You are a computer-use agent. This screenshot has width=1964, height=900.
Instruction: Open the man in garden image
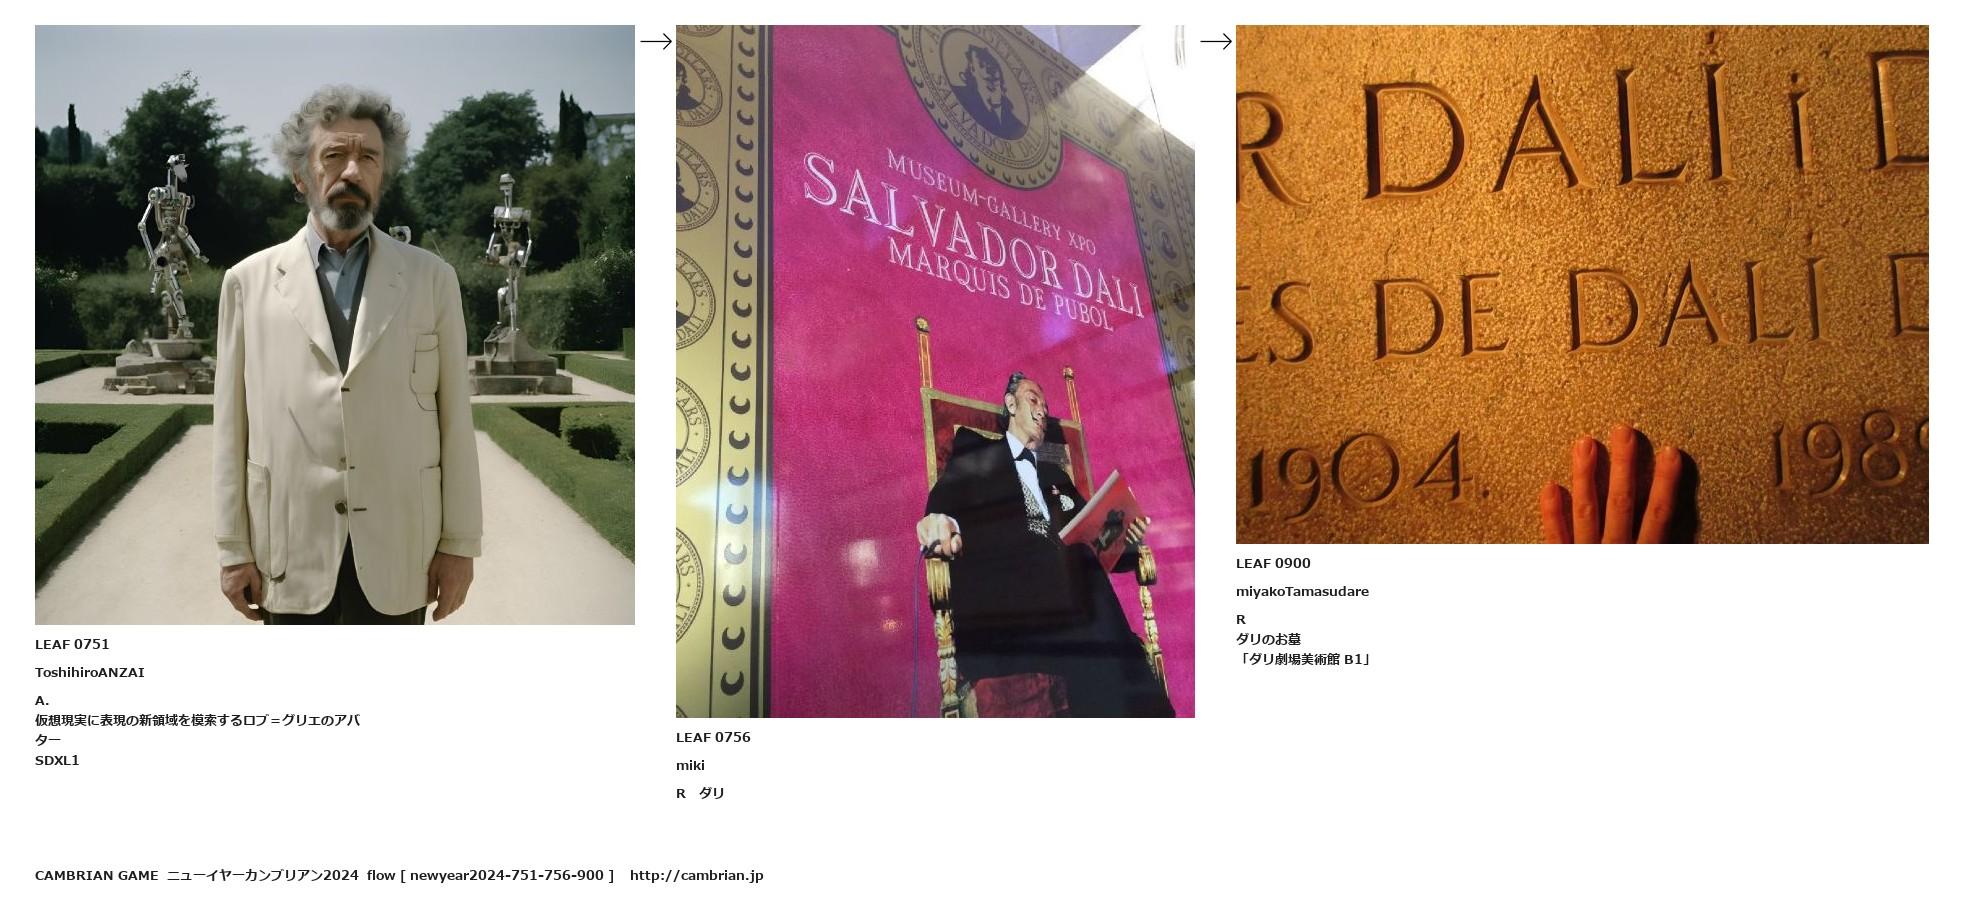point(335,325)
